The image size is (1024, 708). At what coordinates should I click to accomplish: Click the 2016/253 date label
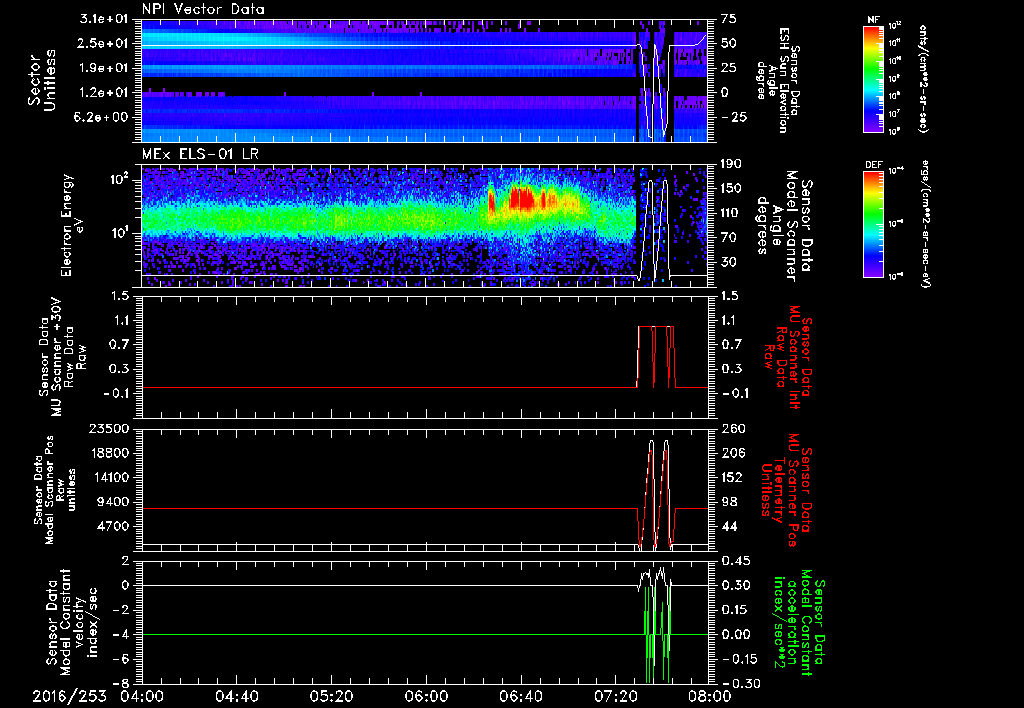[70, 696]
